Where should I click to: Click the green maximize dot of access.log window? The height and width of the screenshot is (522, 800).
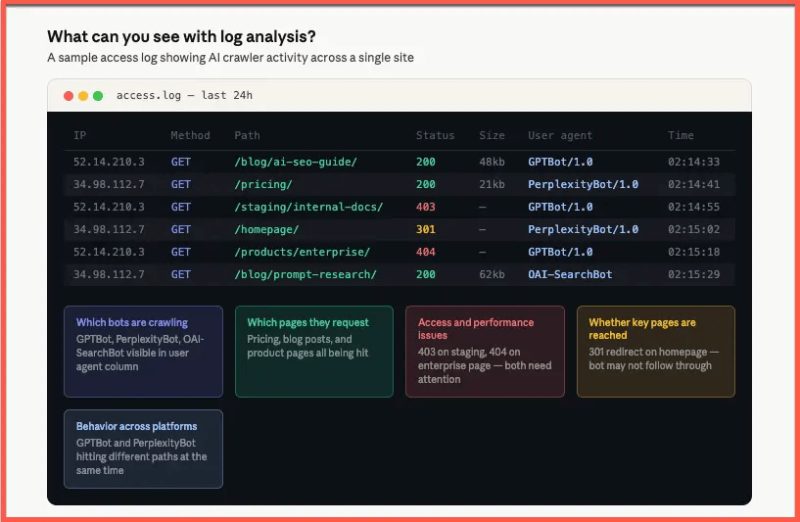pos(98,96)
